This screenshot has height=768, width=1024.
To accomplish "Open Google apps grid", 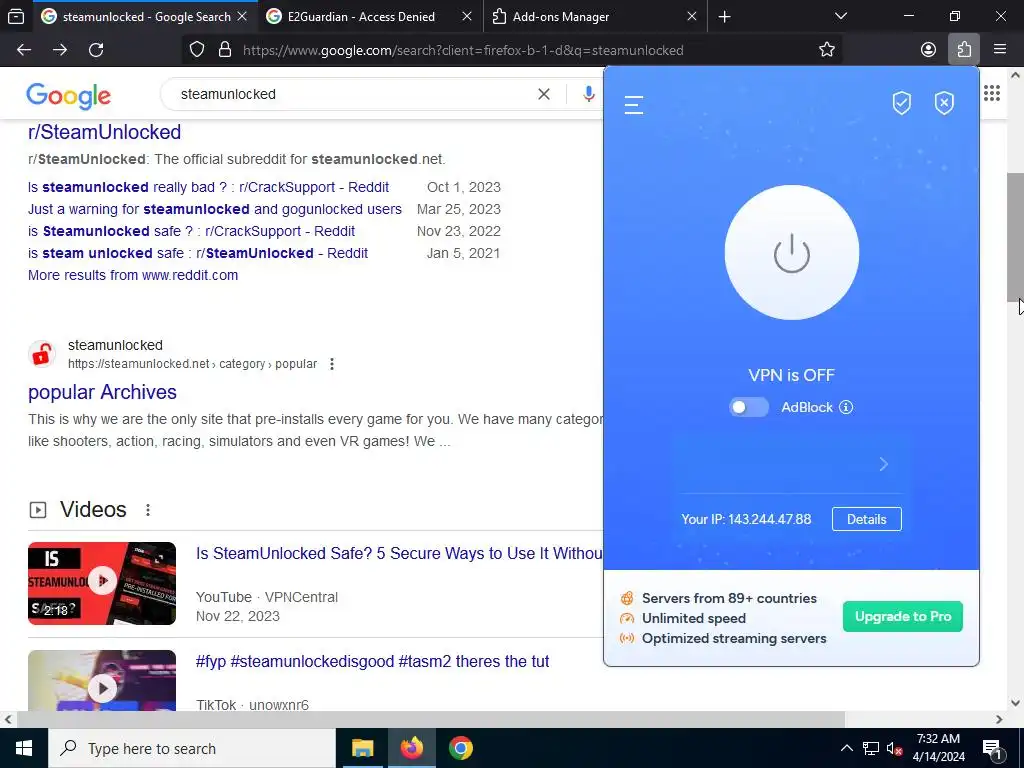I will pos(991,93).
